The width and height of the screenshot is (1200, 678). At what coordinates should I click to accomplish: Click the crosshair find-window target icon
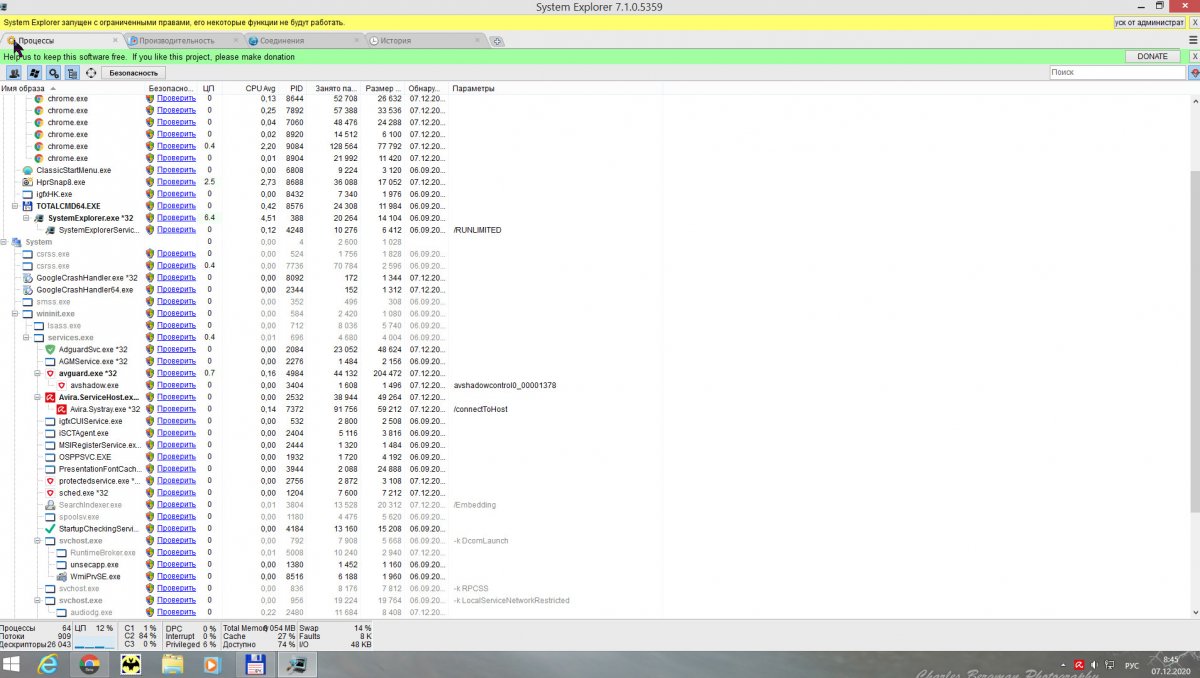point(91,73)
